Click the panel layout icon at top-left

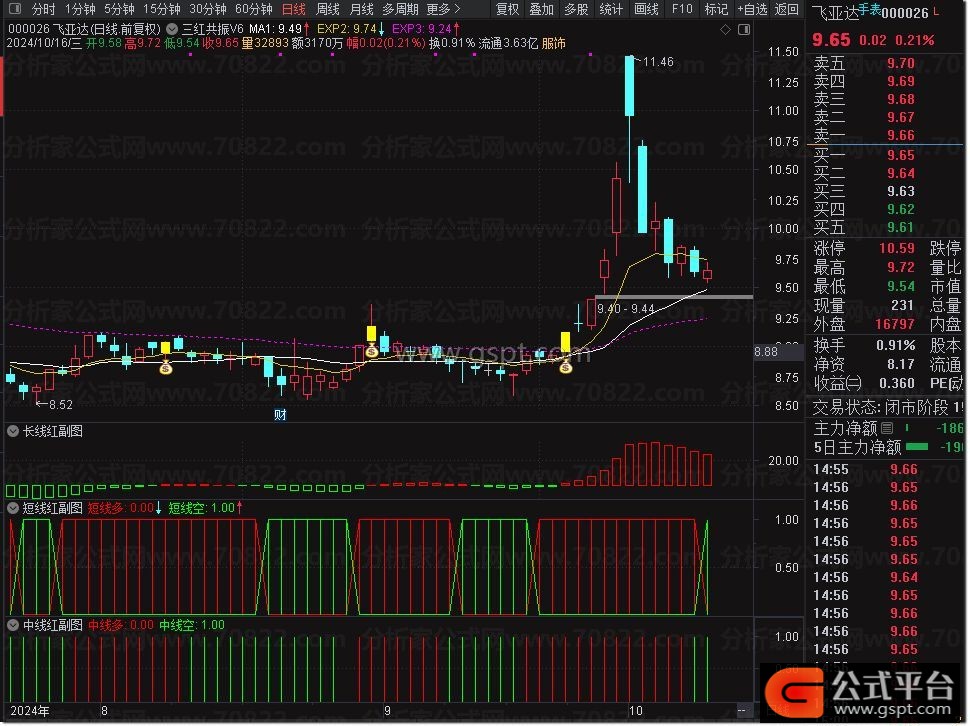(x=15, y=9)
